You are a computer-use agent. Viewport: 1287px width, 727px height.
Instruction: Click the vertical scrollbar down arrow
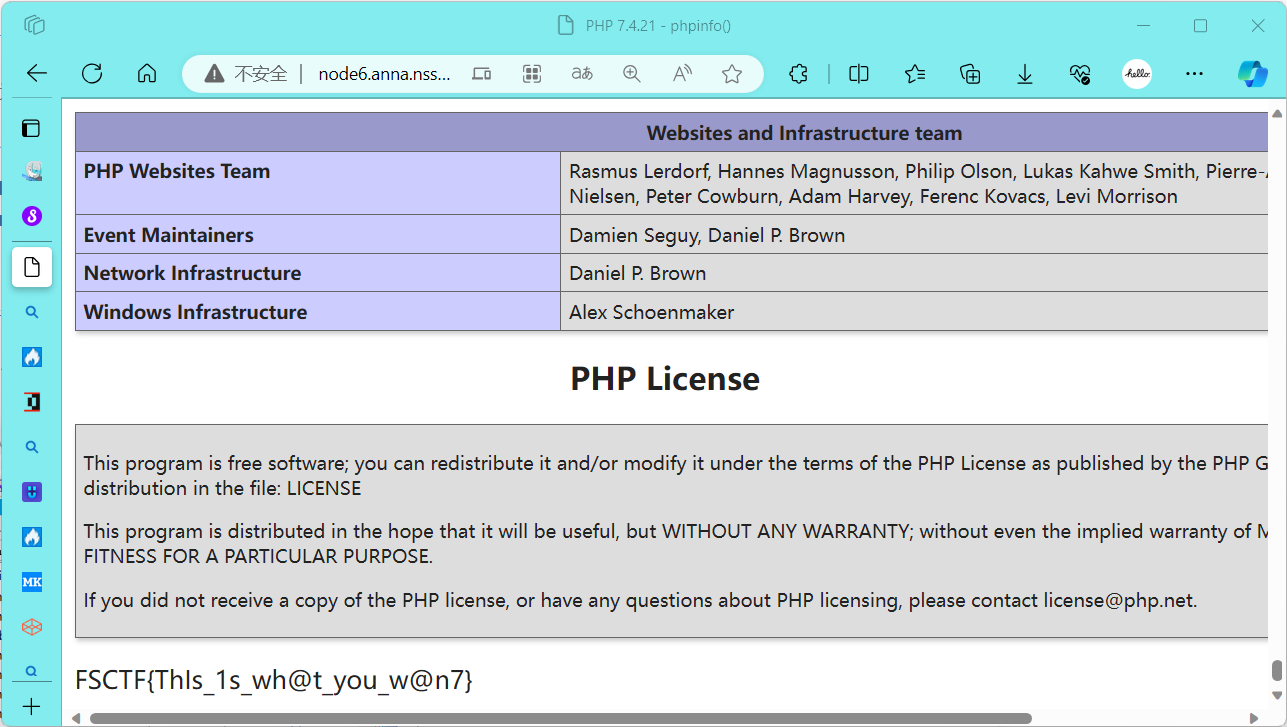click(1277, 696)
